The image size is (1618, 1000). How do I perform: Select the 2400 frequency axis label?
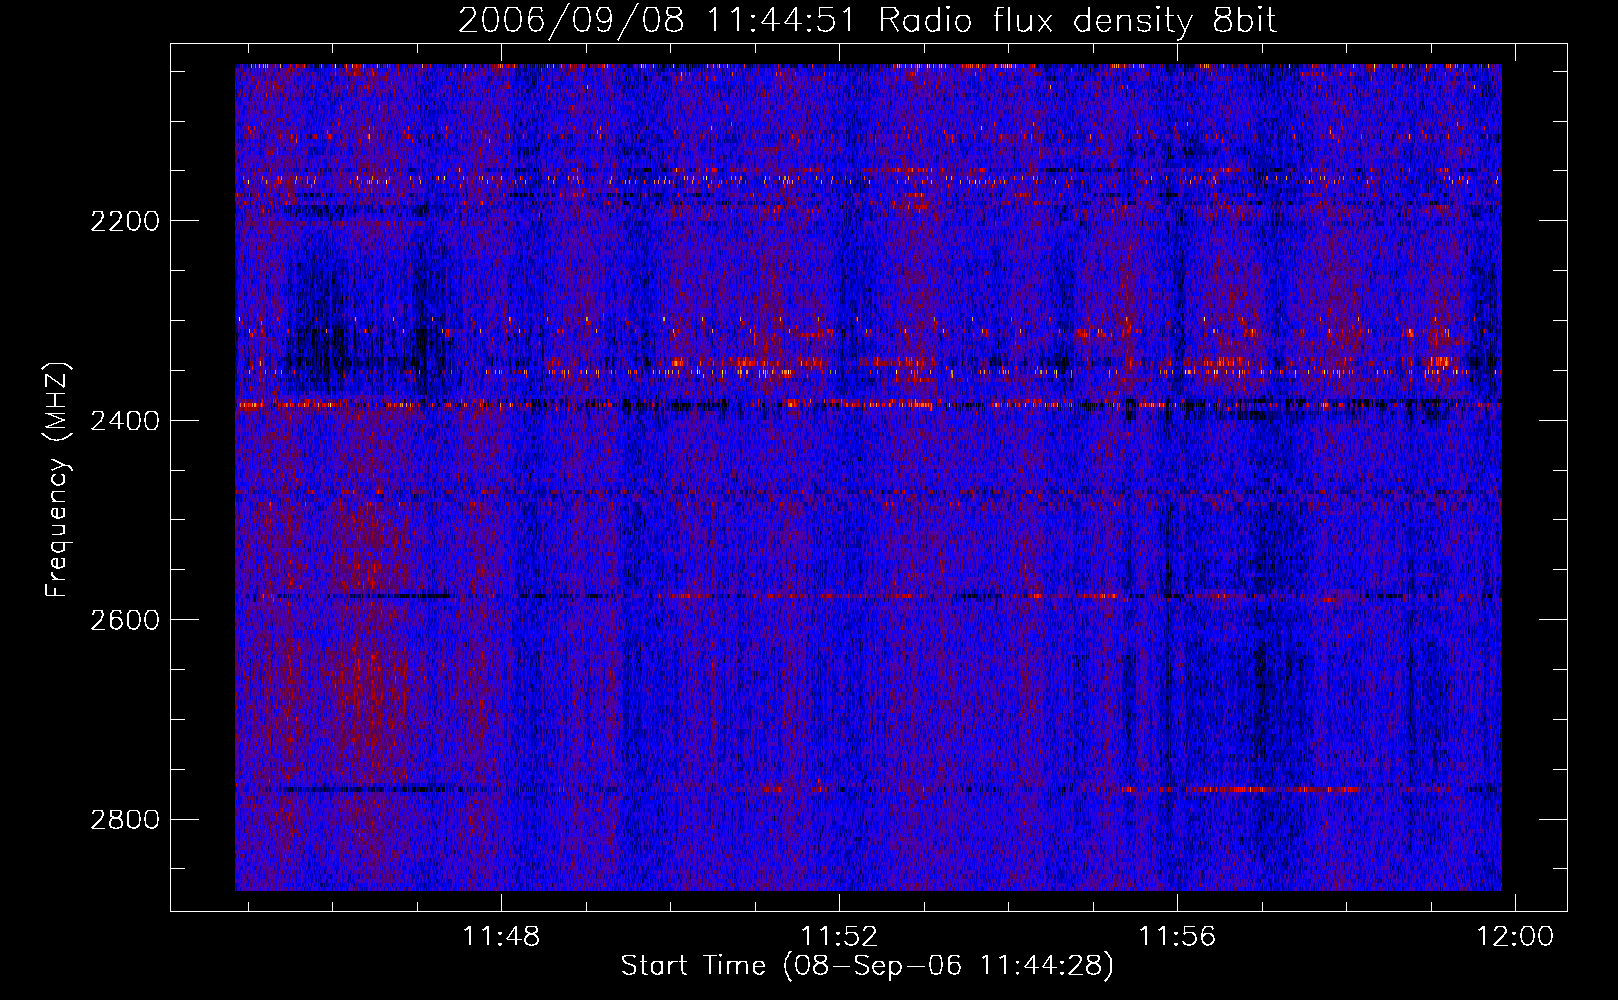point(125,421)
